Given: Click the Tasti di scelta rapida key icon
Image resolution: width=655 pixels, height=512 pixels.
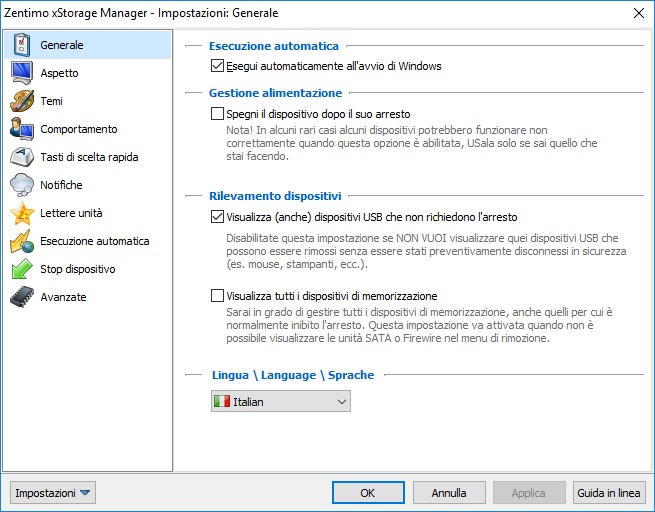Looking at the screenshot, I should pos(22,157).
